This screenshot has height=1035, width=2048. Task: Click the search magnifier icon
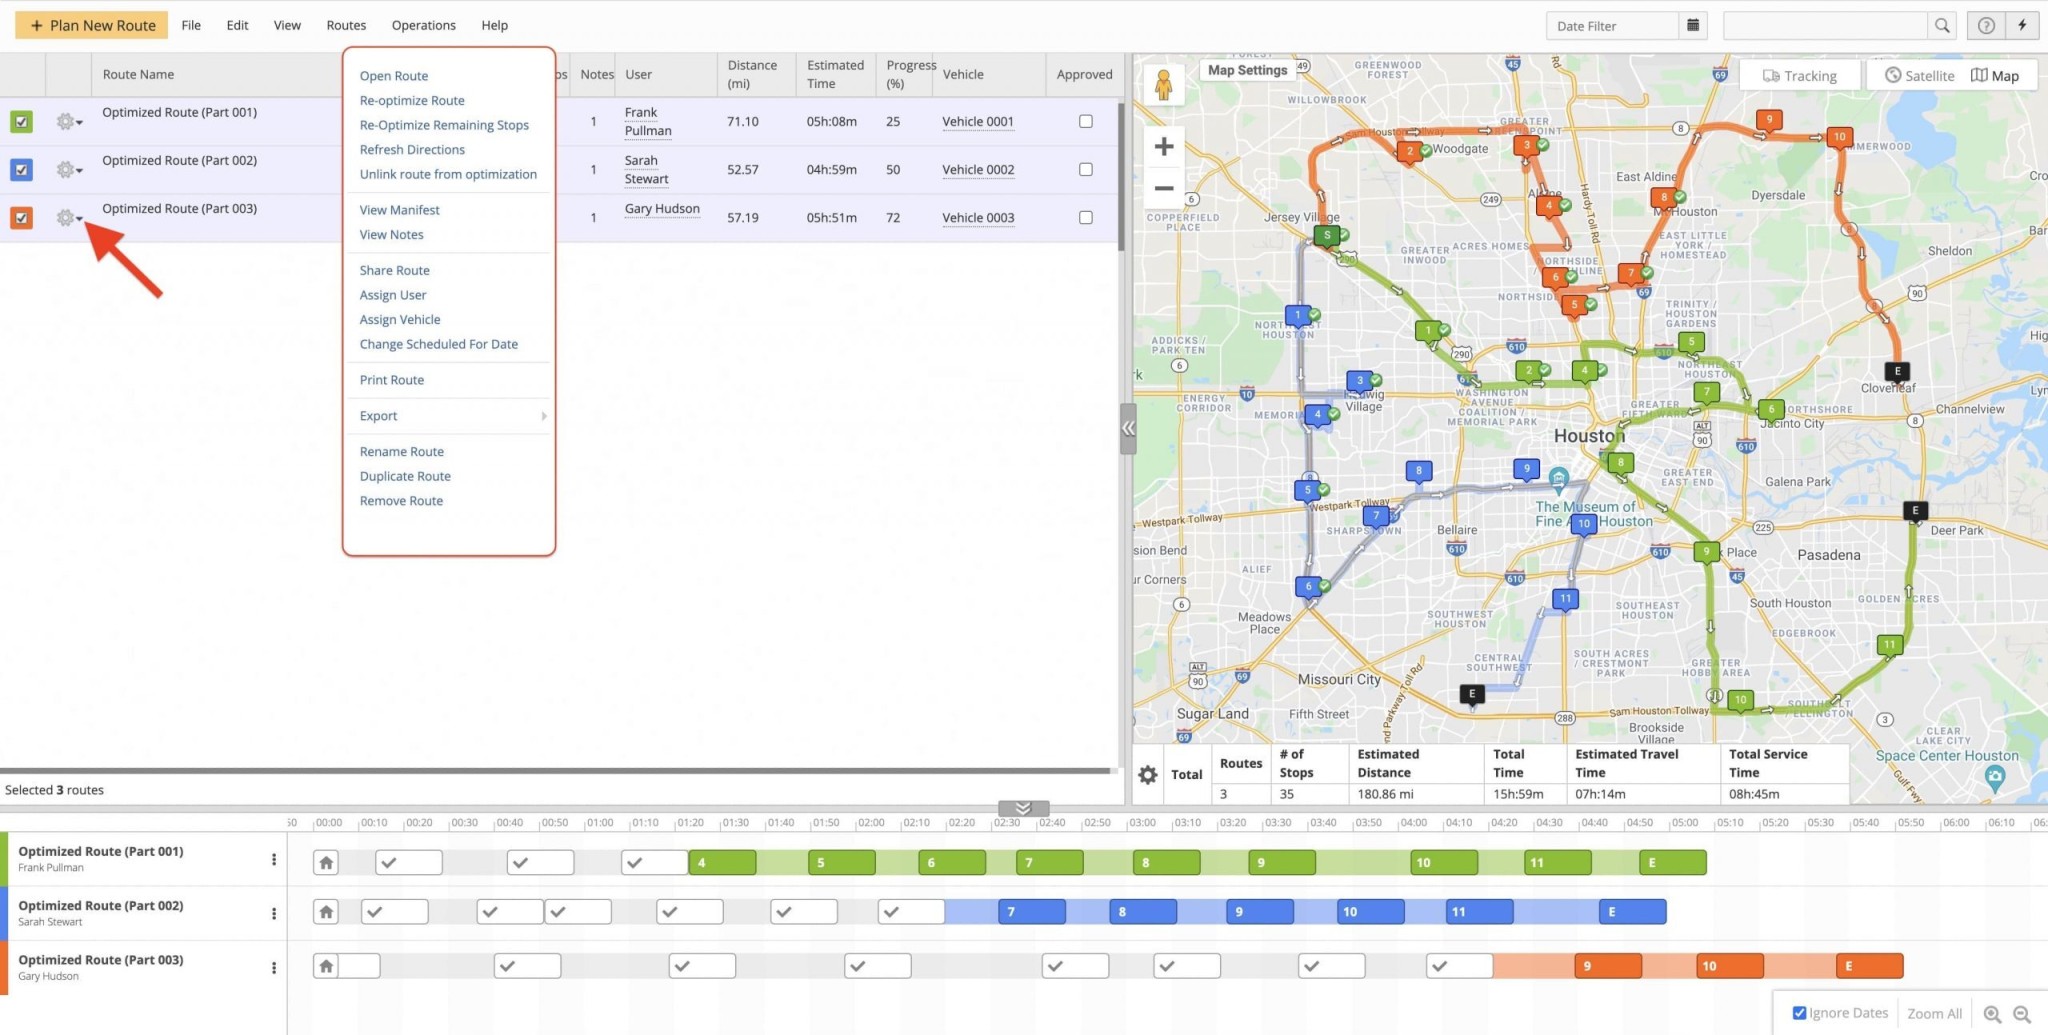click(x=1941, y=25)
